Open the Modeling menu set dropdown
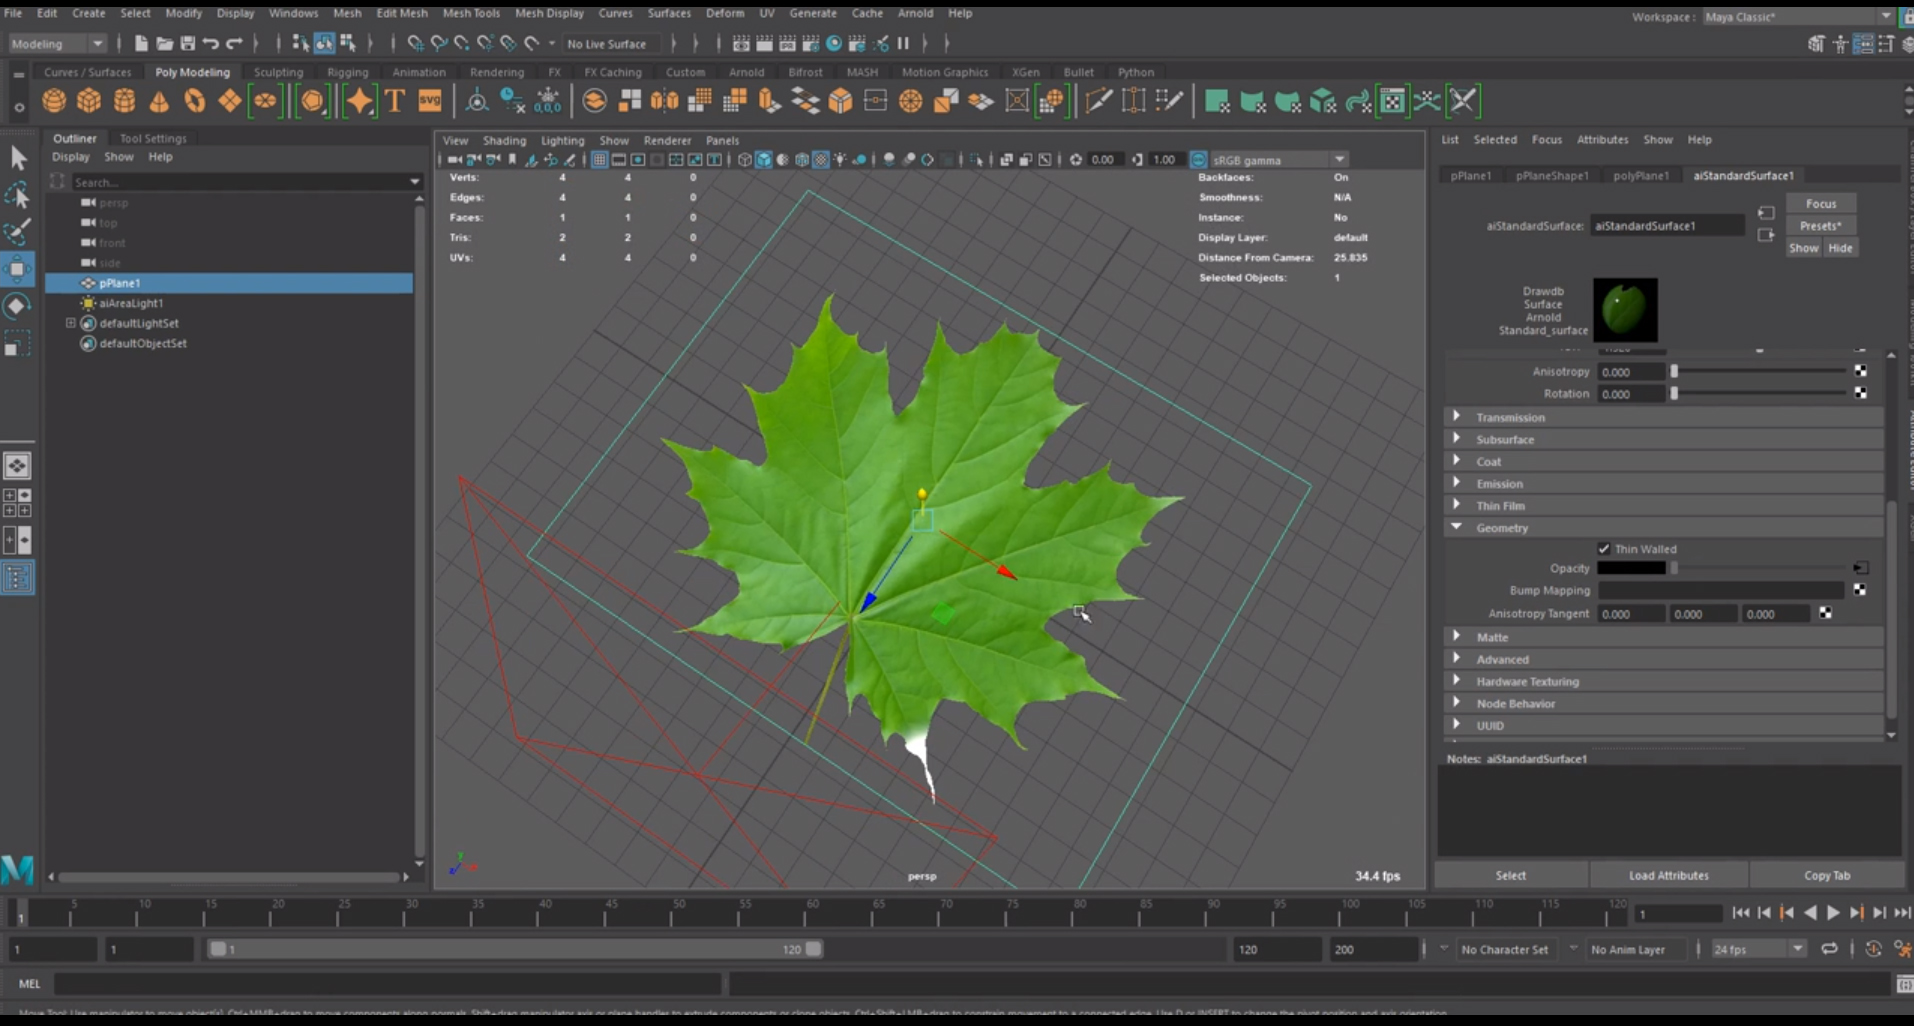This screenshot has height=1026, width=1914. 57,44
